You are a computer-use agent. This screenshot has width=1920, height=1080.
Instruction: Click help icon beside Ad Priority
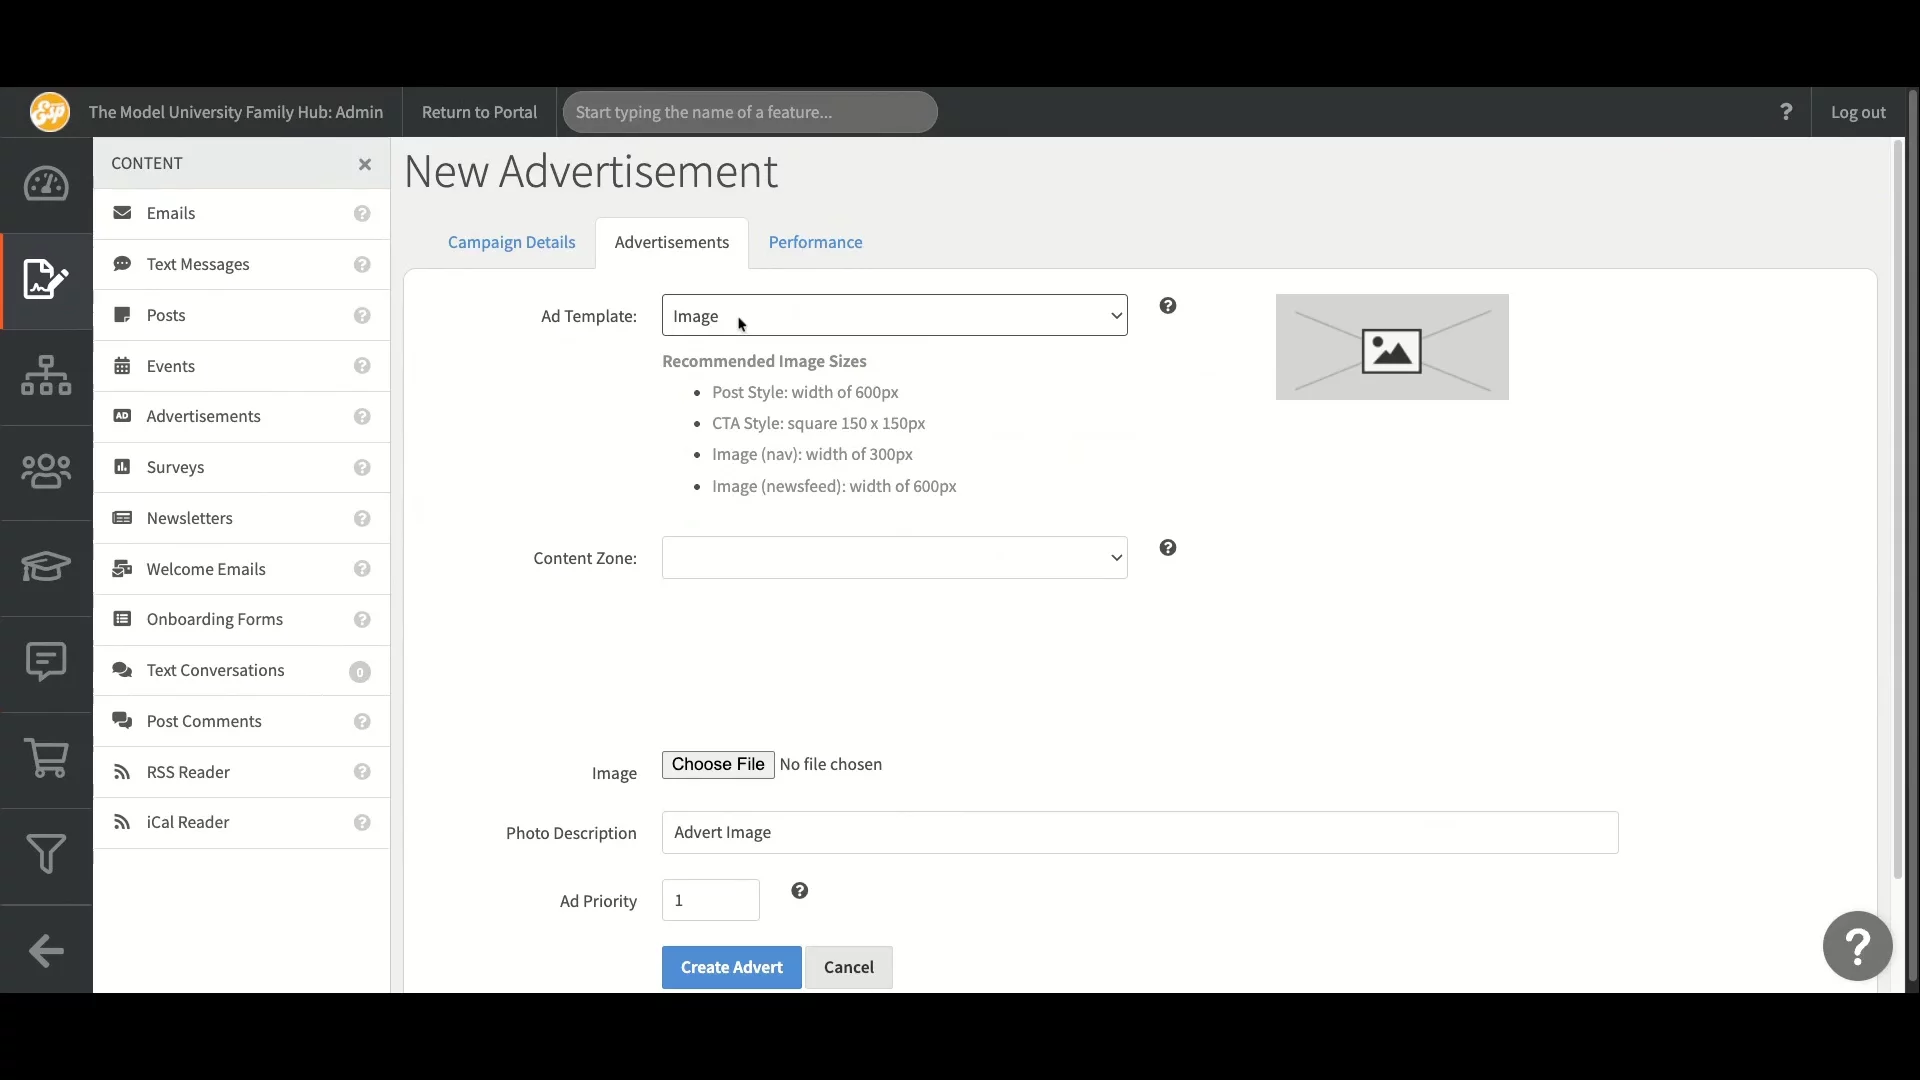(x=799, y=891)
